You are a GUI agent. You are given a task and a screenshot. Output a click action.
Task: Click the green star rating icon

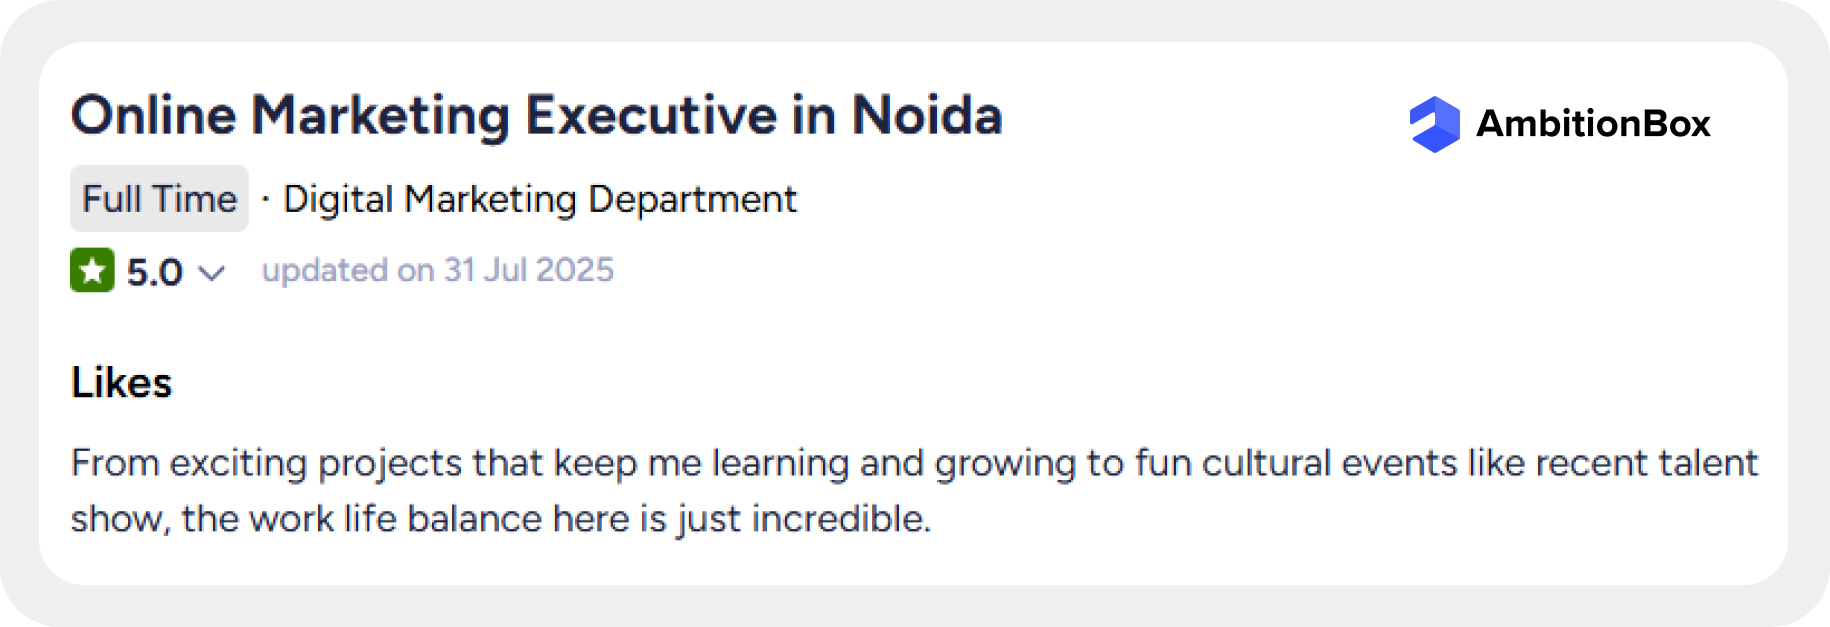pos(92,270)
